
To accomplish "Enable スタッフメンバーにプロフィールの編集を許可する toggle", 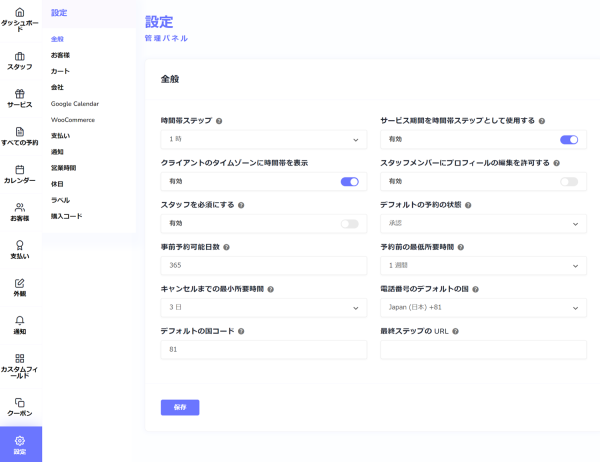I will [x=569, y=182].
